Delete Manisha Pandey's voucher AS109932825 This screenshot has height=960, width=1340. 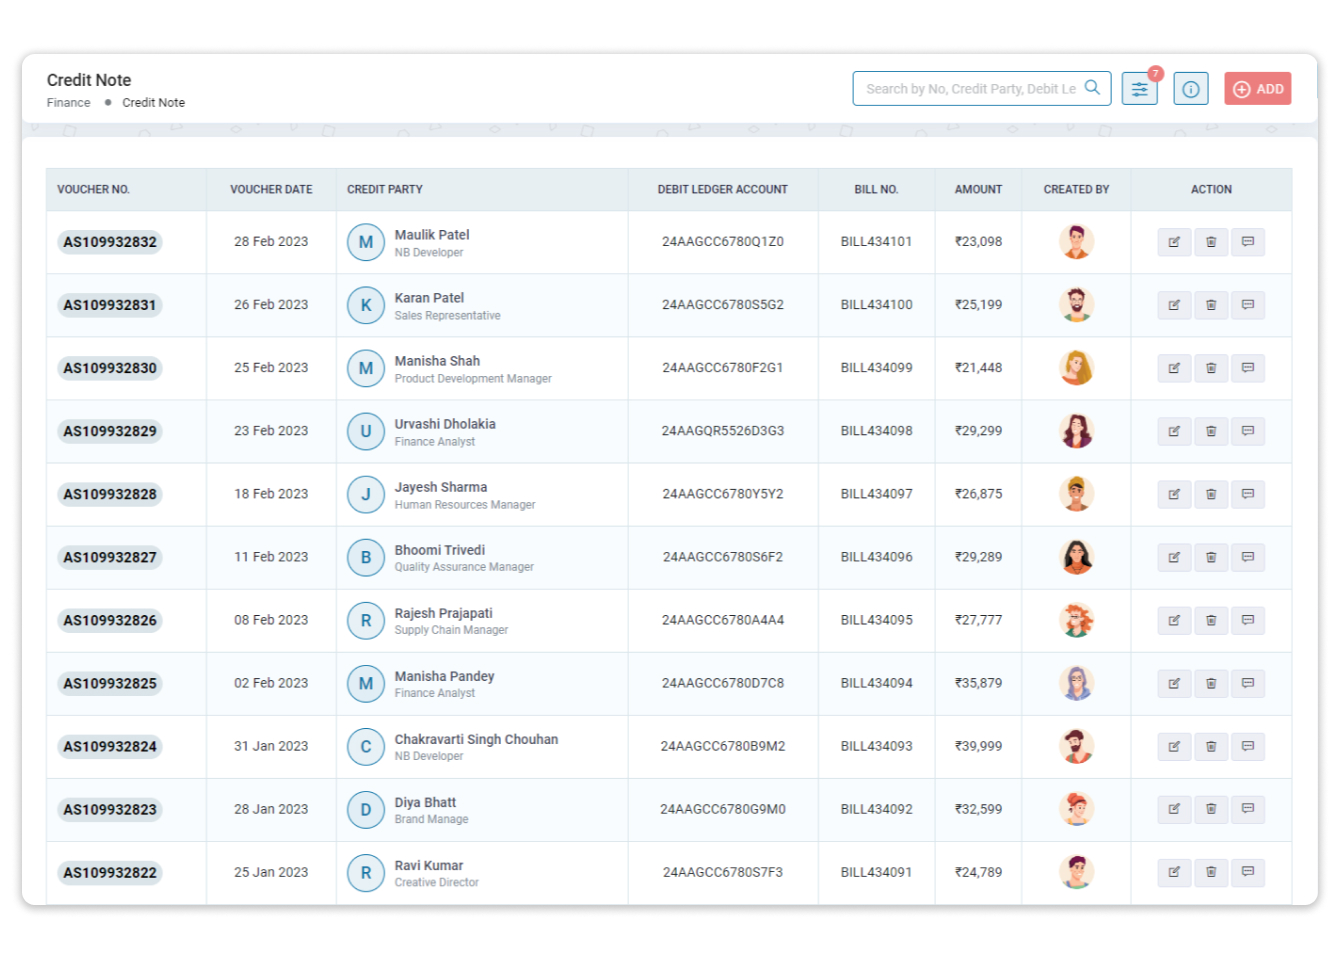(1211, 683)
